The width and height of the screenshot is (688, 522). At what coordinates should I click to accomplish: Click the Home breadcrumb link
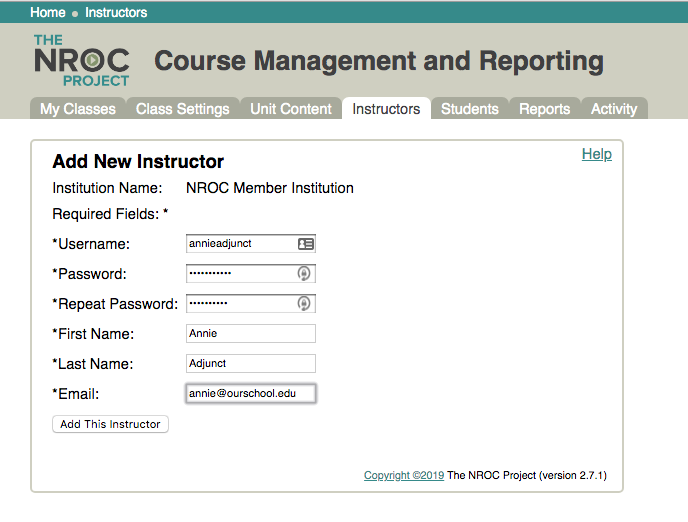point(48,12)
